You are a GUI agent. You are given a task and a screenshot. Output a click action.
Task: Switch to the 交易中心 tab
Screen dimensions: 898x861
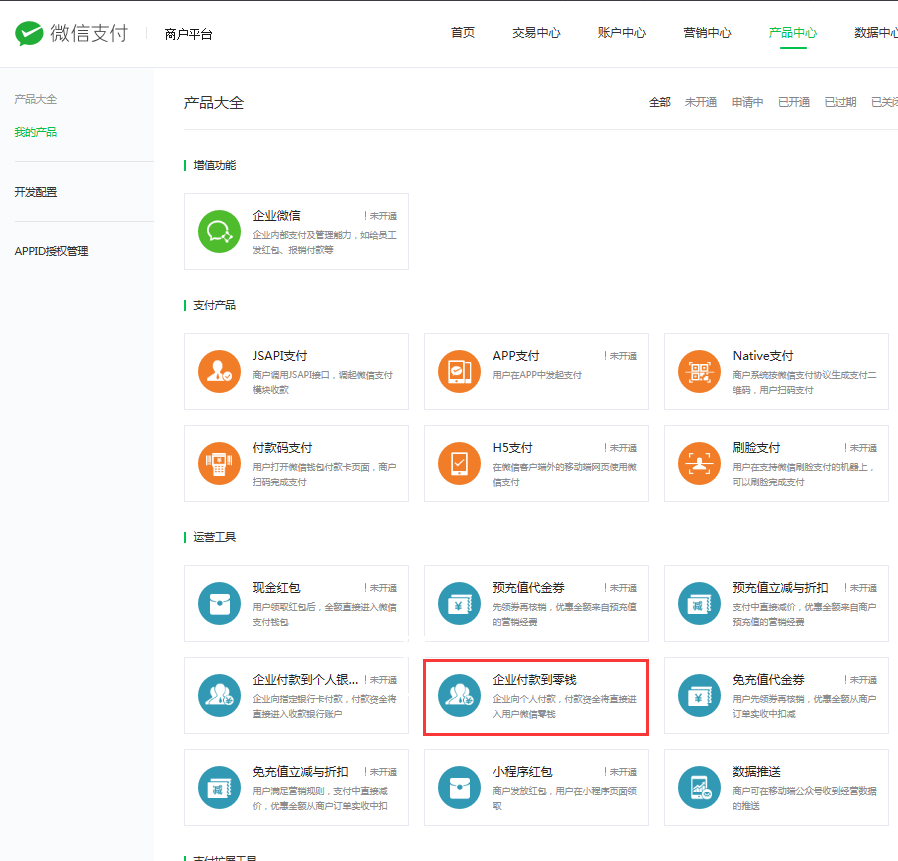tap(536, 33)
